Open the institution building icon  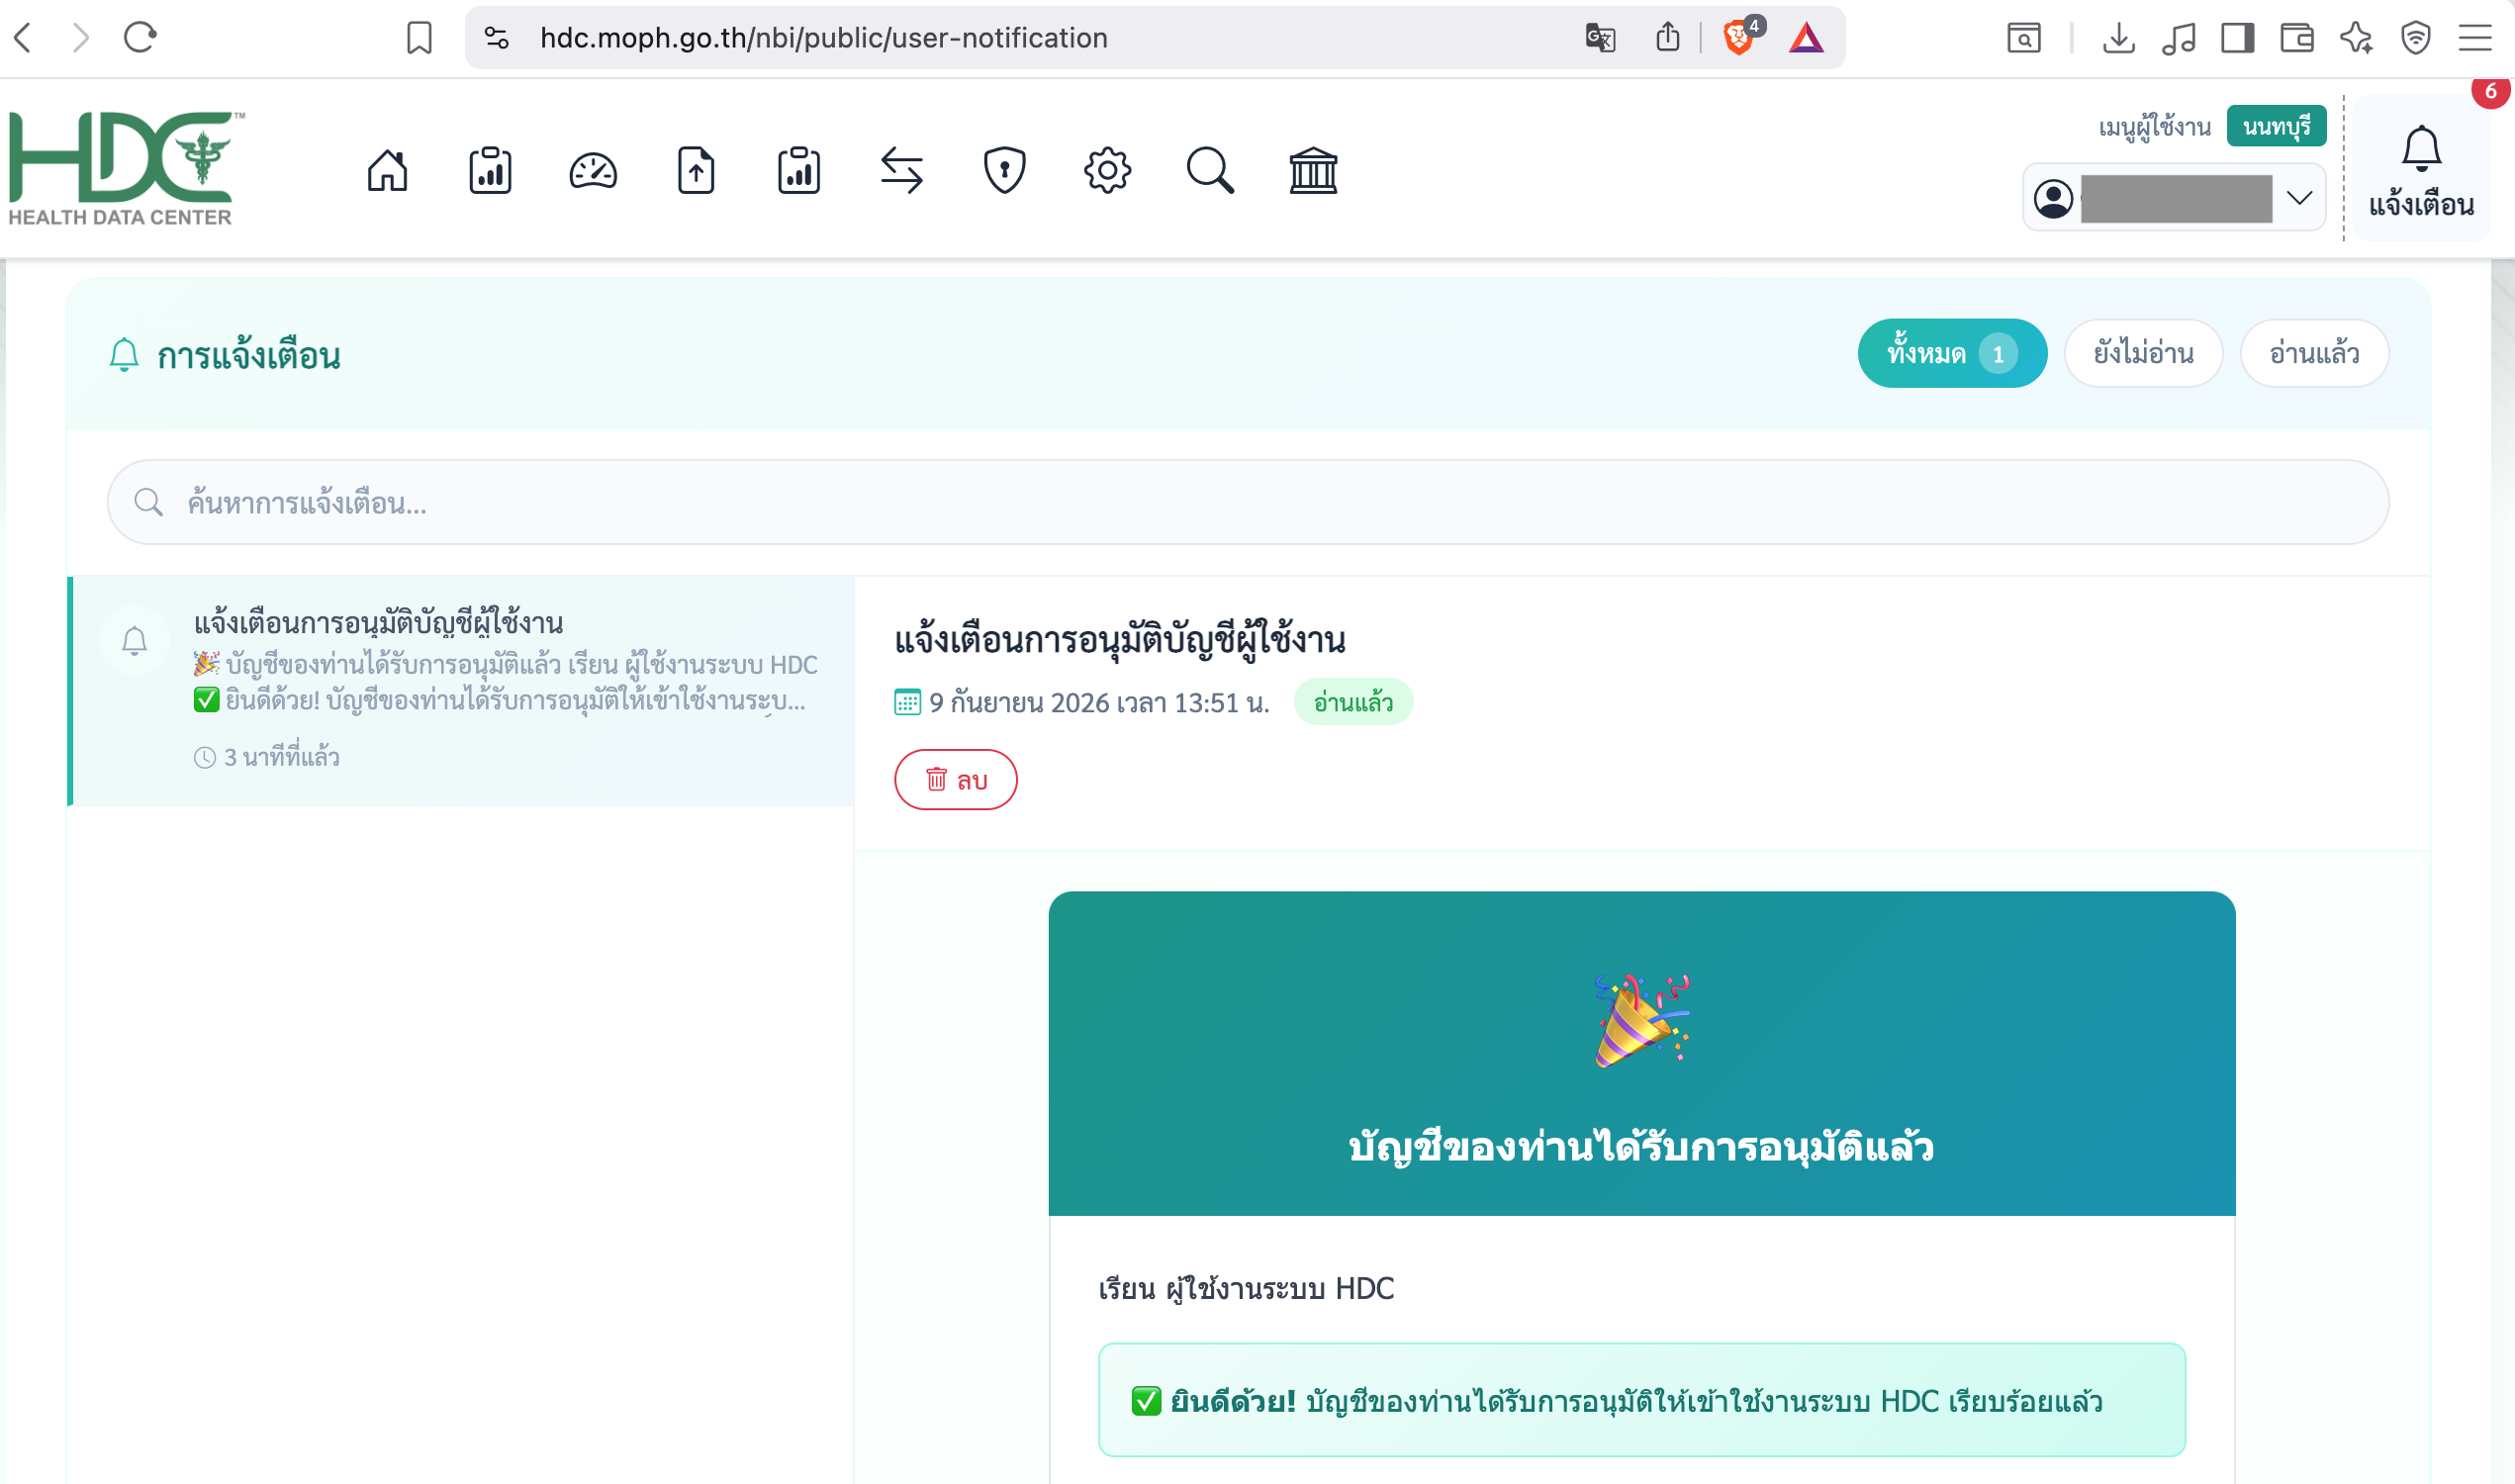(1313, 170)
